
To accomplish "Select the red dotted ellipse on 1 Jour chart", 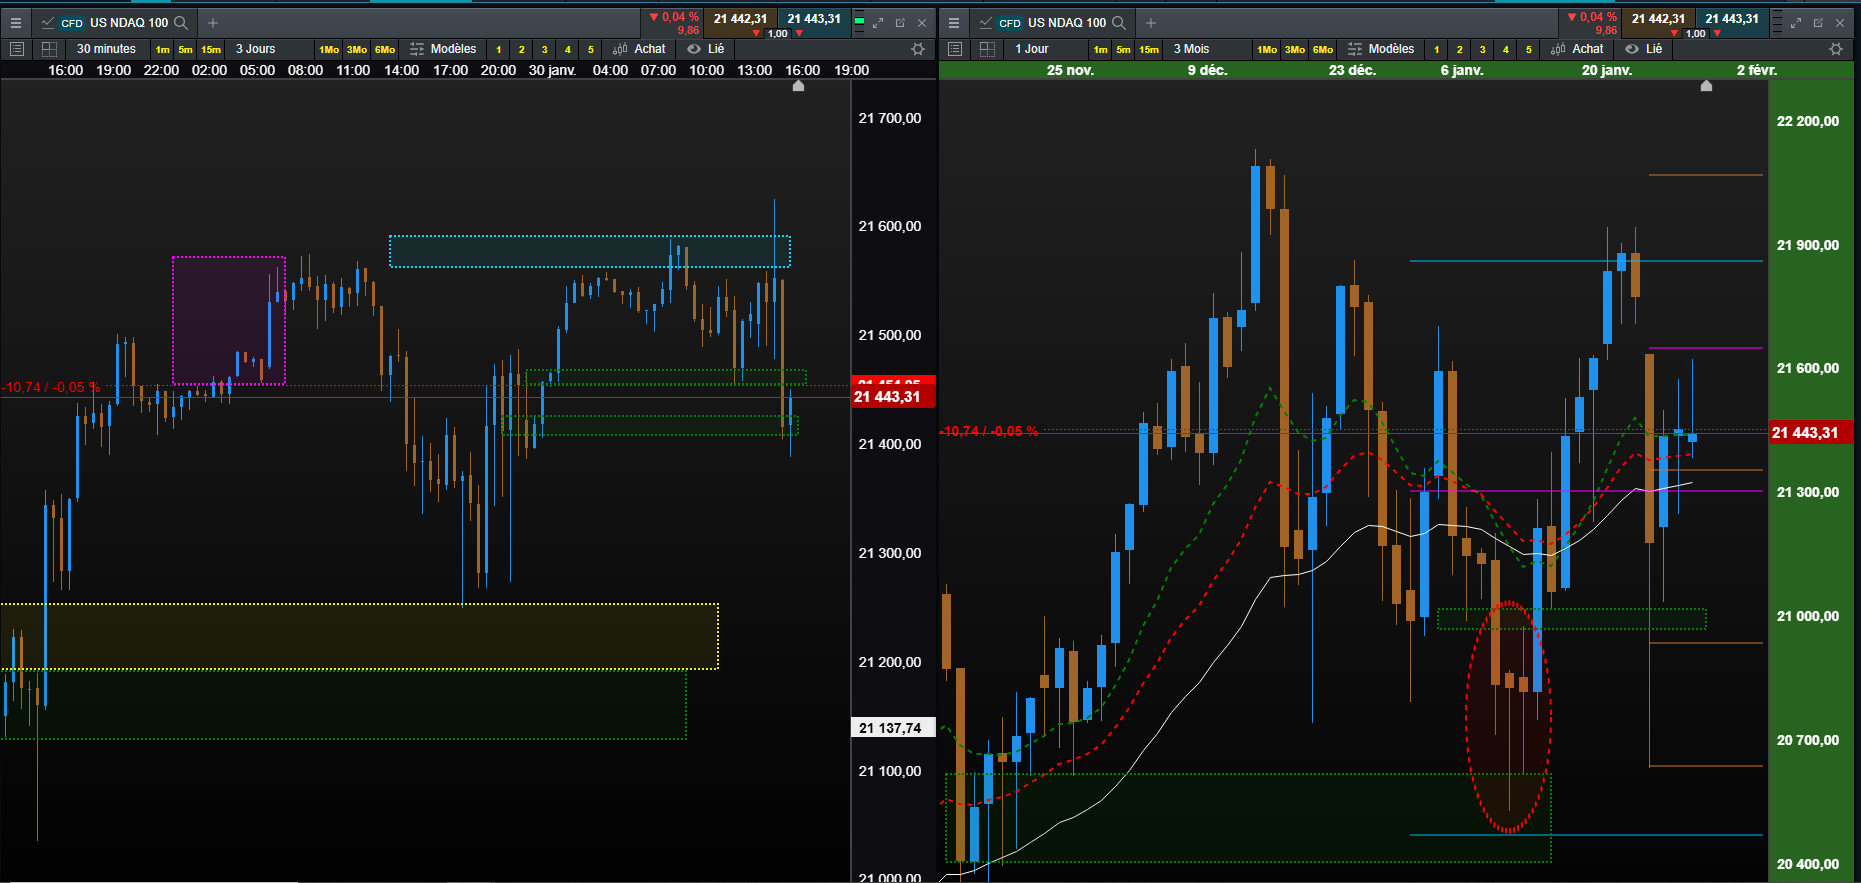I will 1508,716.
